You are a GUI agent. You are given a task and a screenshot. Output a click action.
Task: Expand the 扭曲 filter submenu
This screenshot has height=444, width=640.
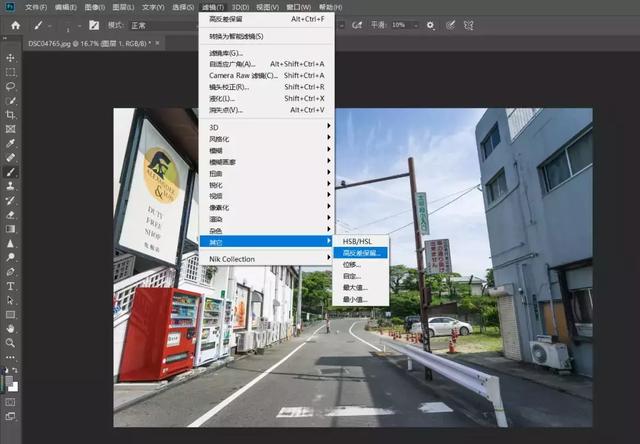267,173
